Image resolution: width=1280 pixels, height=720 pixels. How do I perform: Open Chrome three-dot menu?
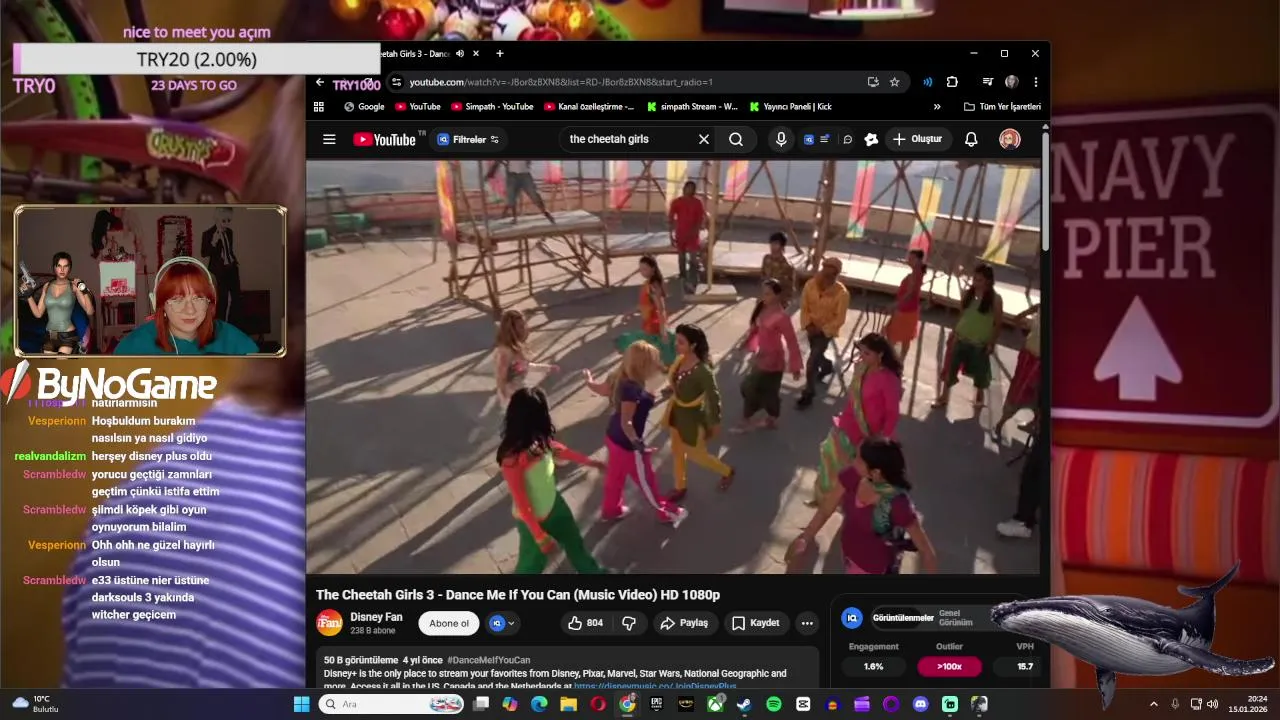pyautogui.click(x=1036, y=82)
